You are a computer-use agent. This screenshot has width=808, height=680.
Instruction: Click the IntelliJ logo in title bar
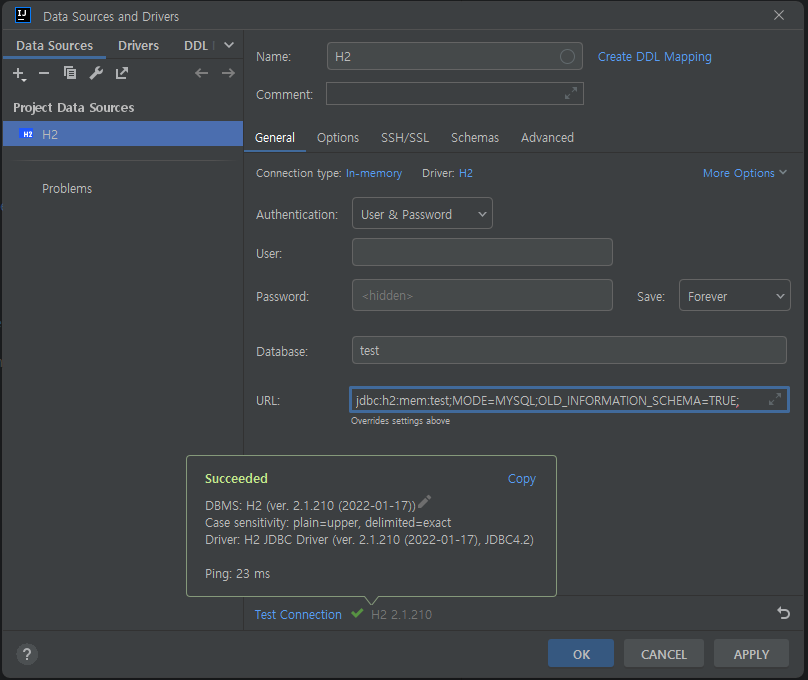coord(23,15)
